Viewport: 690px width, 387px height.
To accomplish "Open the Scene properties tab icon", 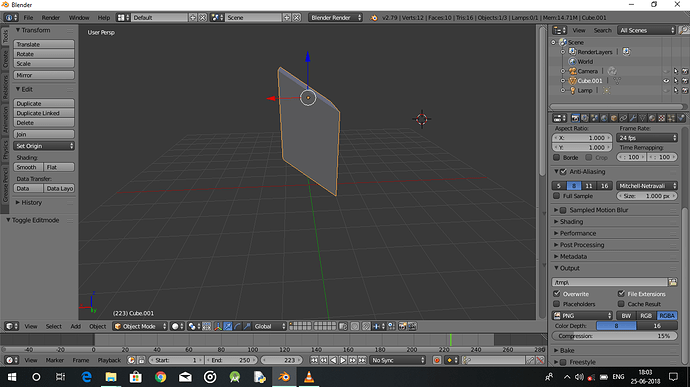I will click(x=594, y=118).
